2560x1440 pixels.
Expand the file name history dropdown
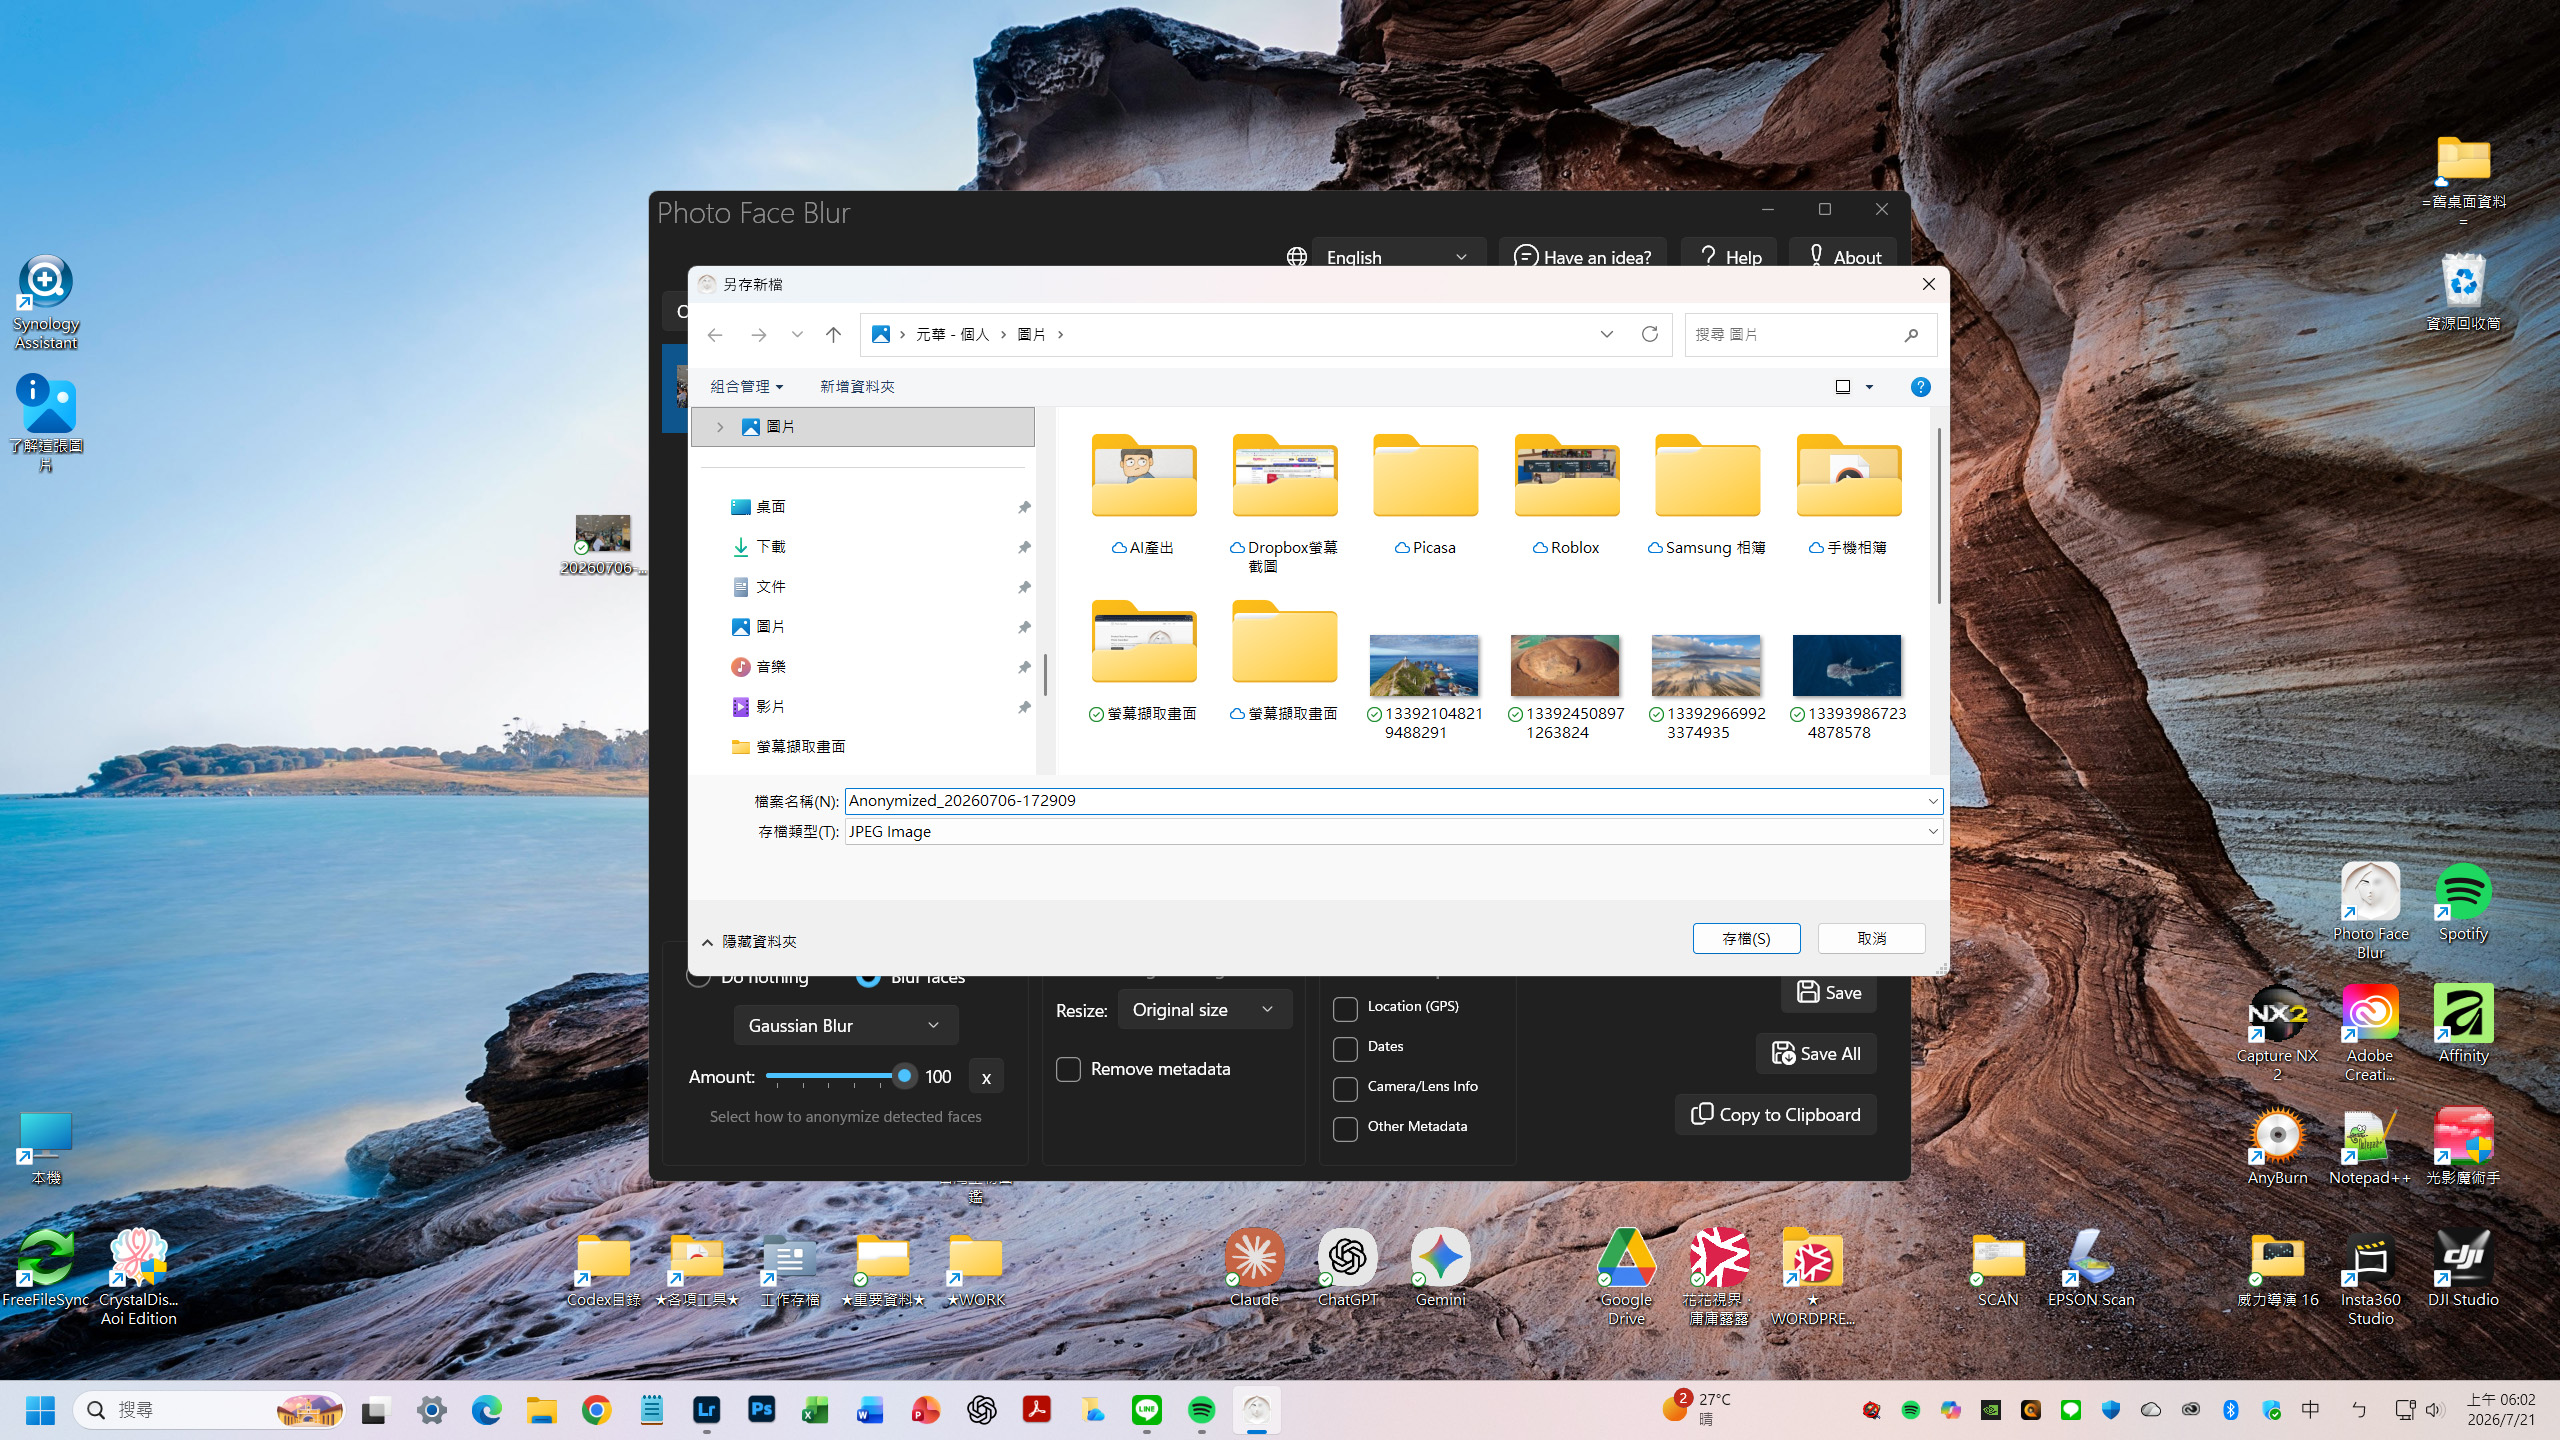tap(1932, 801)
